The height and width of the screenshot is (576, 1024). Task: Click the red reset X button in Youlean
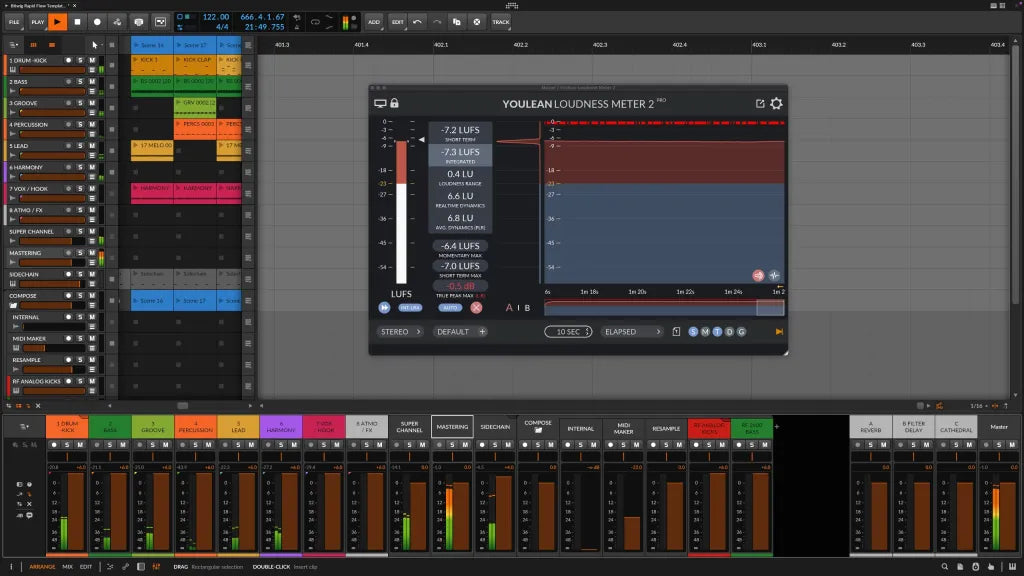(x=477, y=308)
